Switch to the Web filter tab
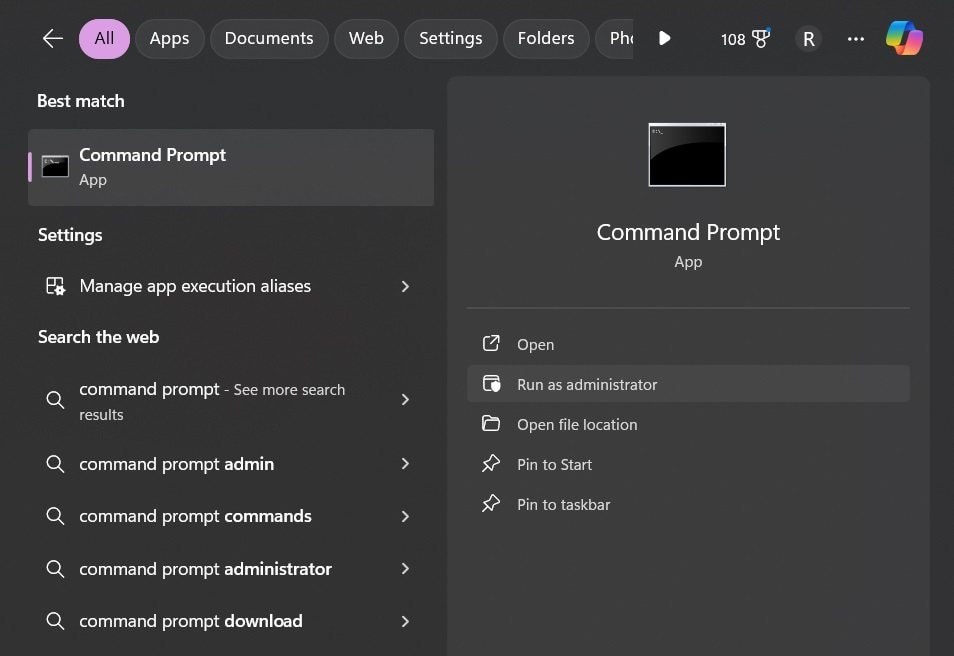The image size is (954, 656). point(366,38)
